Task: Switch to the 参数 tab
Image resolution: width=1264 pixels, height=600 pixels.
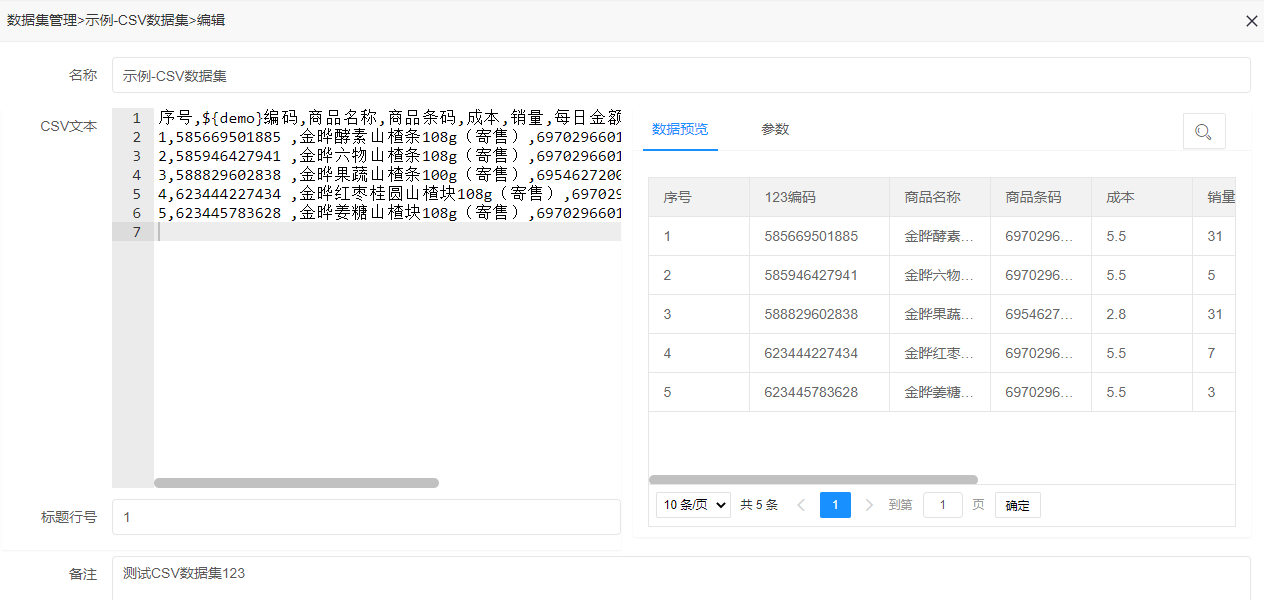Action: [x=775, y=129]
